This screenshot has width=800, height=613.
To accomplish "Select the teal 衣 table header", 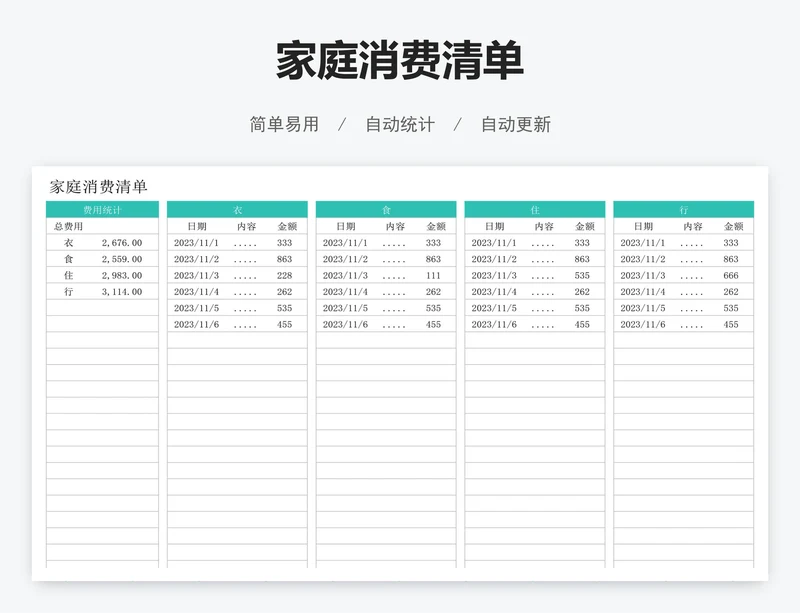I will [x=237, y=210].
